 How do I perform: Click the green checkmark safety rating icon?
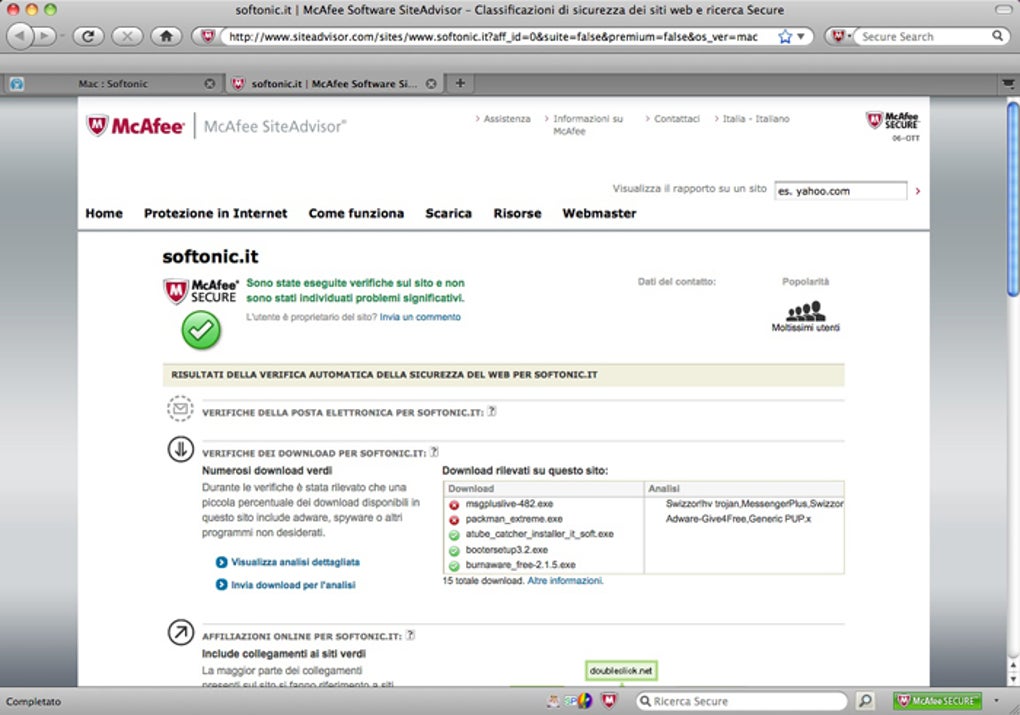[201, 331]
